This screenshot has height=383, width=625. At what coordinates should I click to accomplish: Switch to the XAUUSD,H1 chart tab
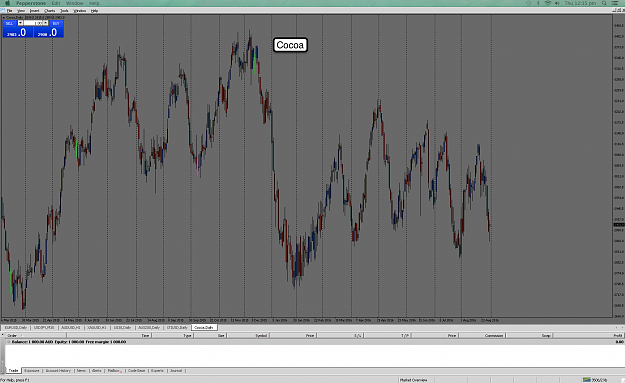(97, 327)
